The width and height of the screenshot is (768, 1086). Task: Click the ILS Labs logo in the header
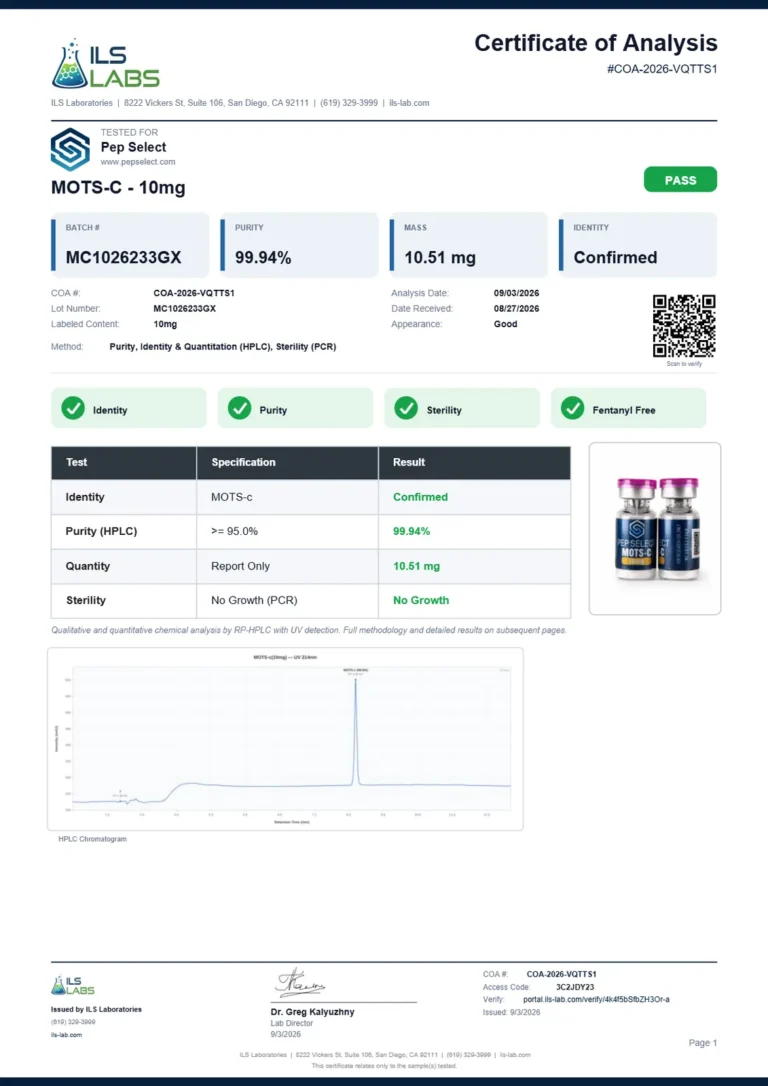(x=105, y=64)
